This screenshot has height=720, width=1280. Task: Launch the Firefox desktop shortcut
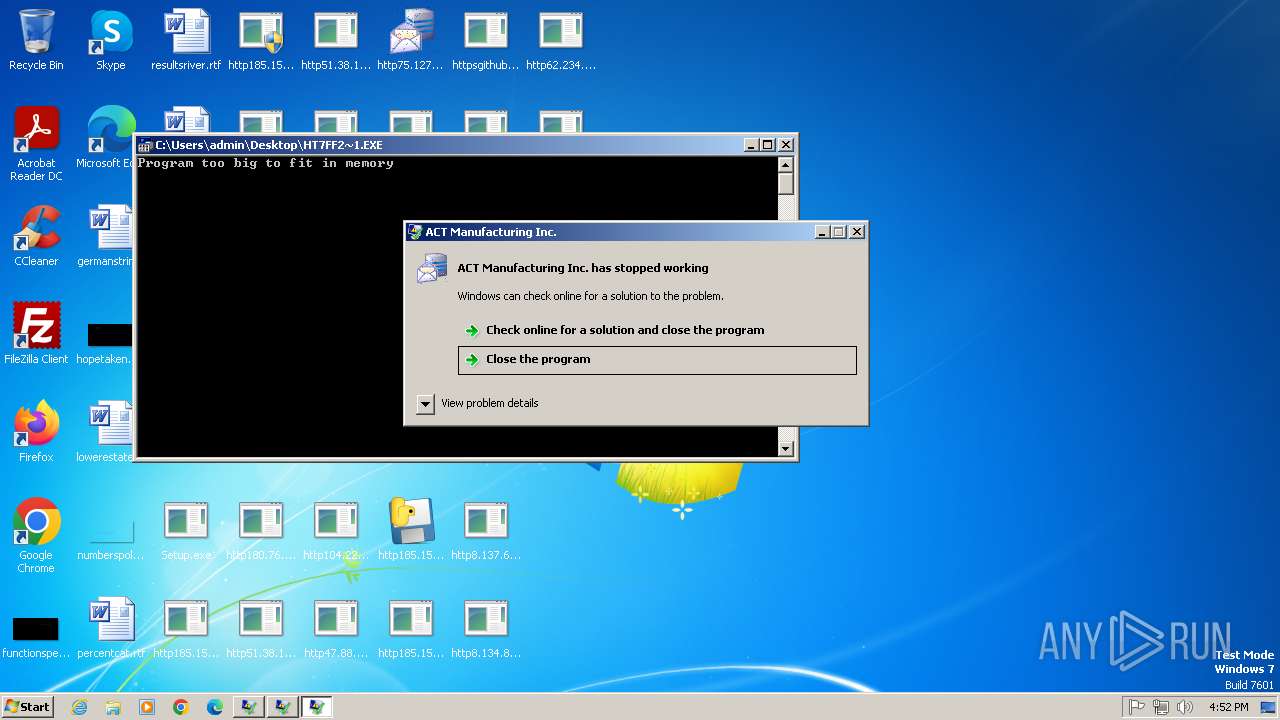click(36, 431)
